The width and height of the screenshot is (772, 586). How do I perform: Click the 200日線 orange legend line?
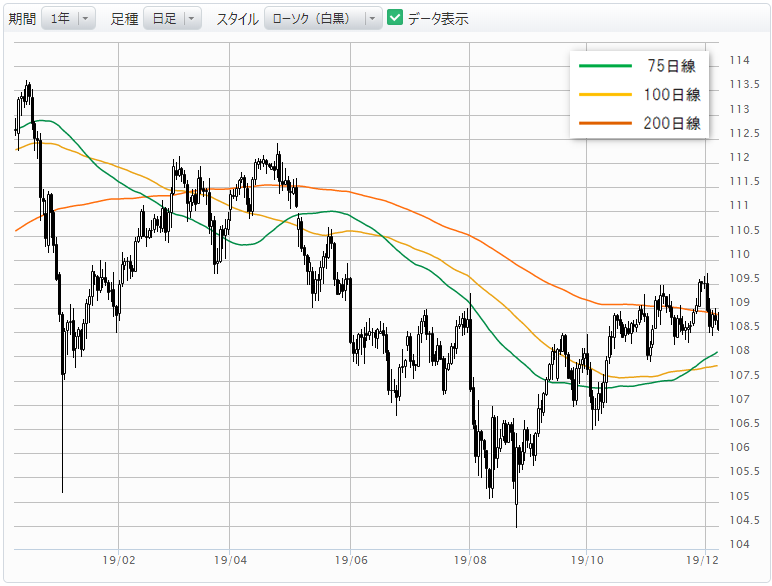click(x=605, y=123)
